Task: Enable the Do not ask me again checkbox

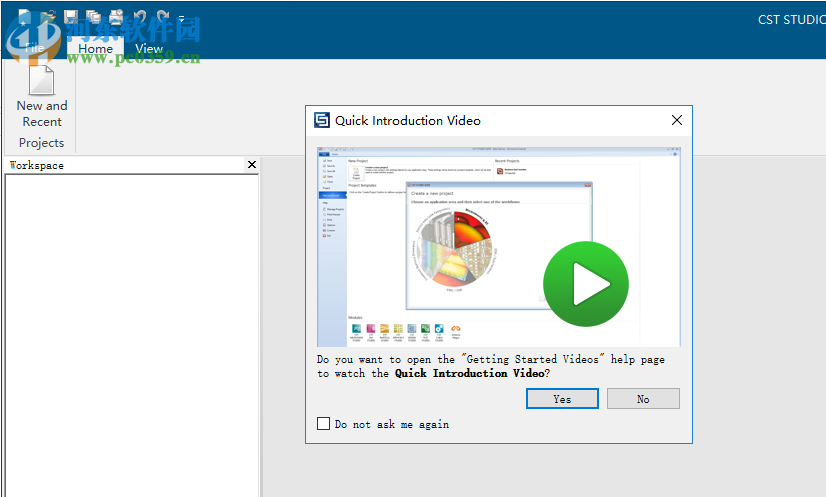Action: point(323,424)
